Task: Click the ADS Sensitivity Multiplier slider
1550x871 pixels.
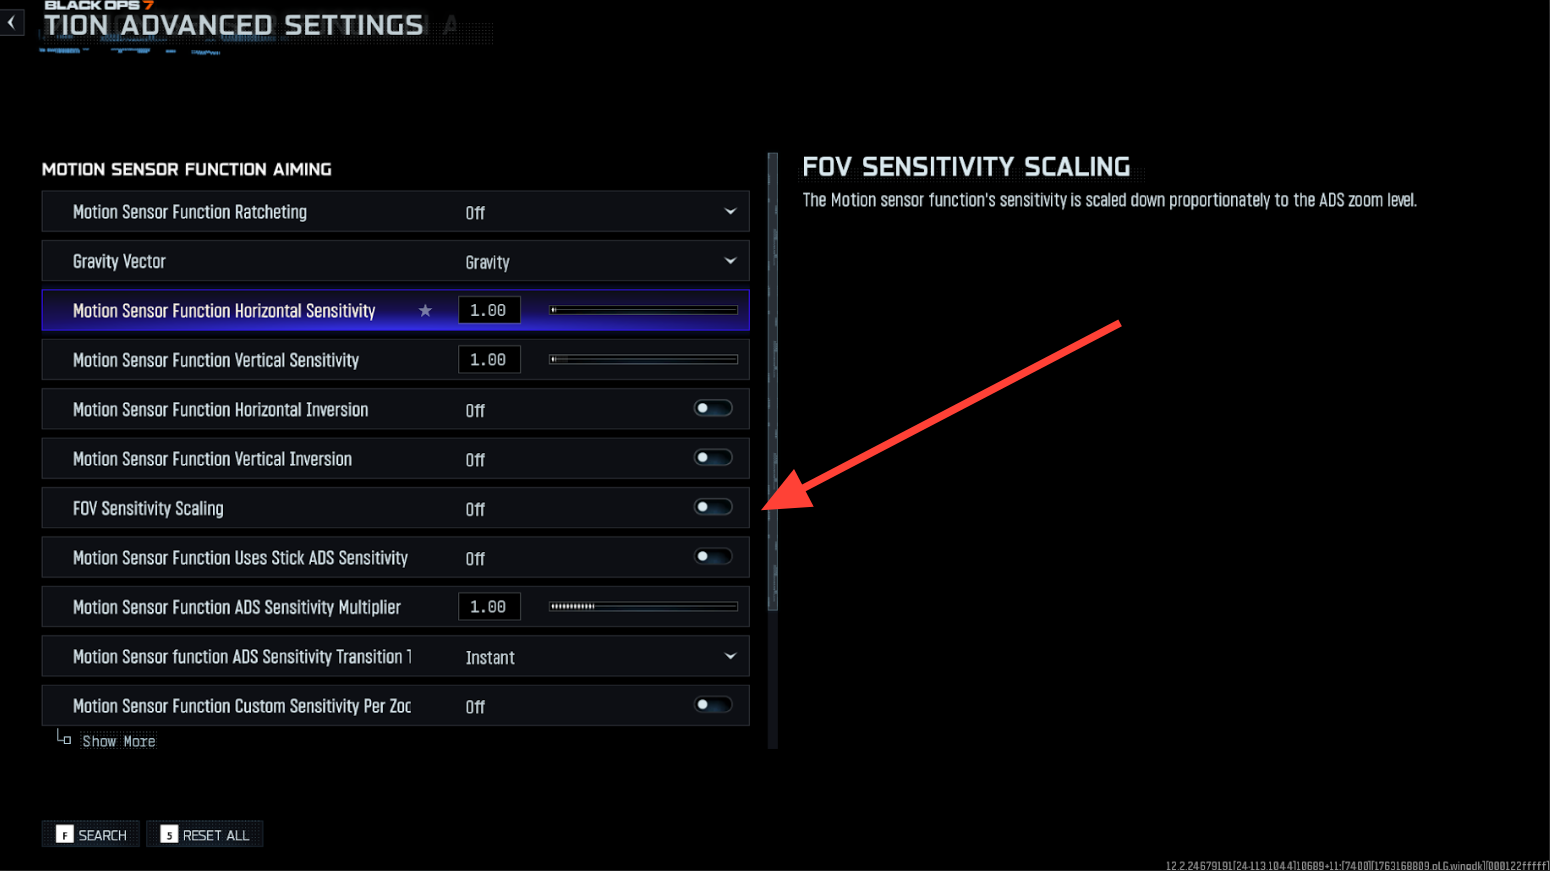Action: (x=643, y=607)
